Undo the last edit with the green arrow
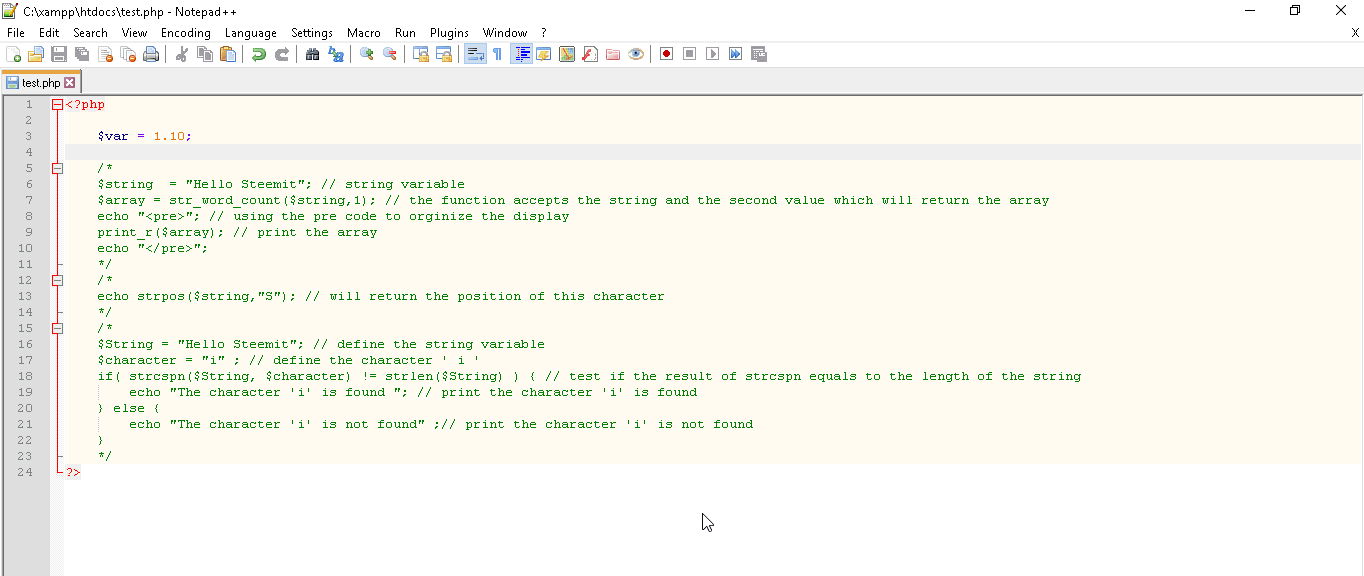 coord(259,54)
